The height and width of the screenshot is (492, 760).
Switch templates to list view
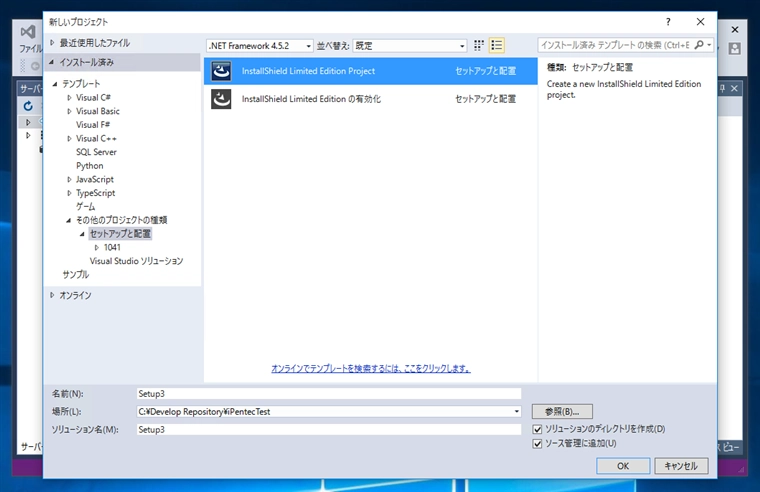(497, 46)
